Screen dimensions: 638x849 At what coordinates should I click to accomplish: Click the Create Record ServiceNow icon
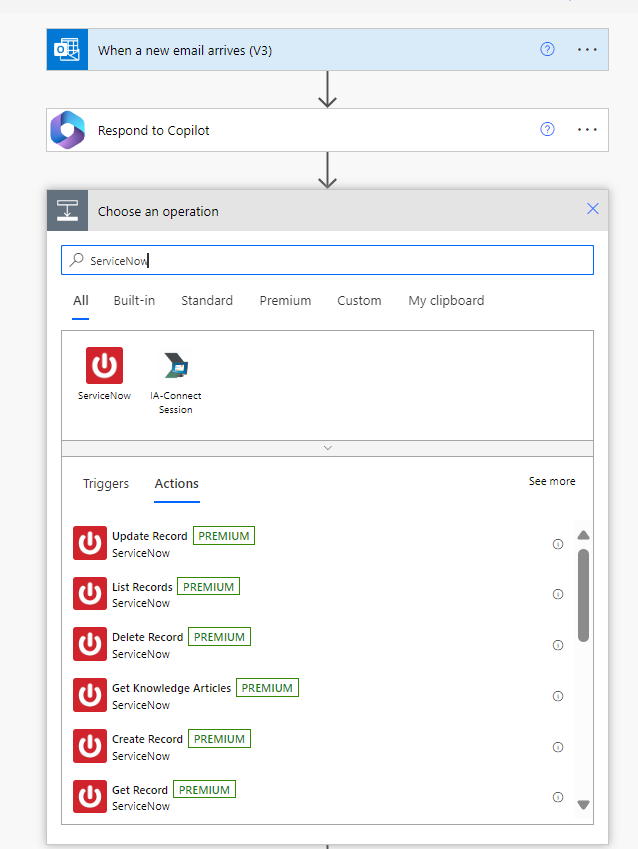pos(90,746)
